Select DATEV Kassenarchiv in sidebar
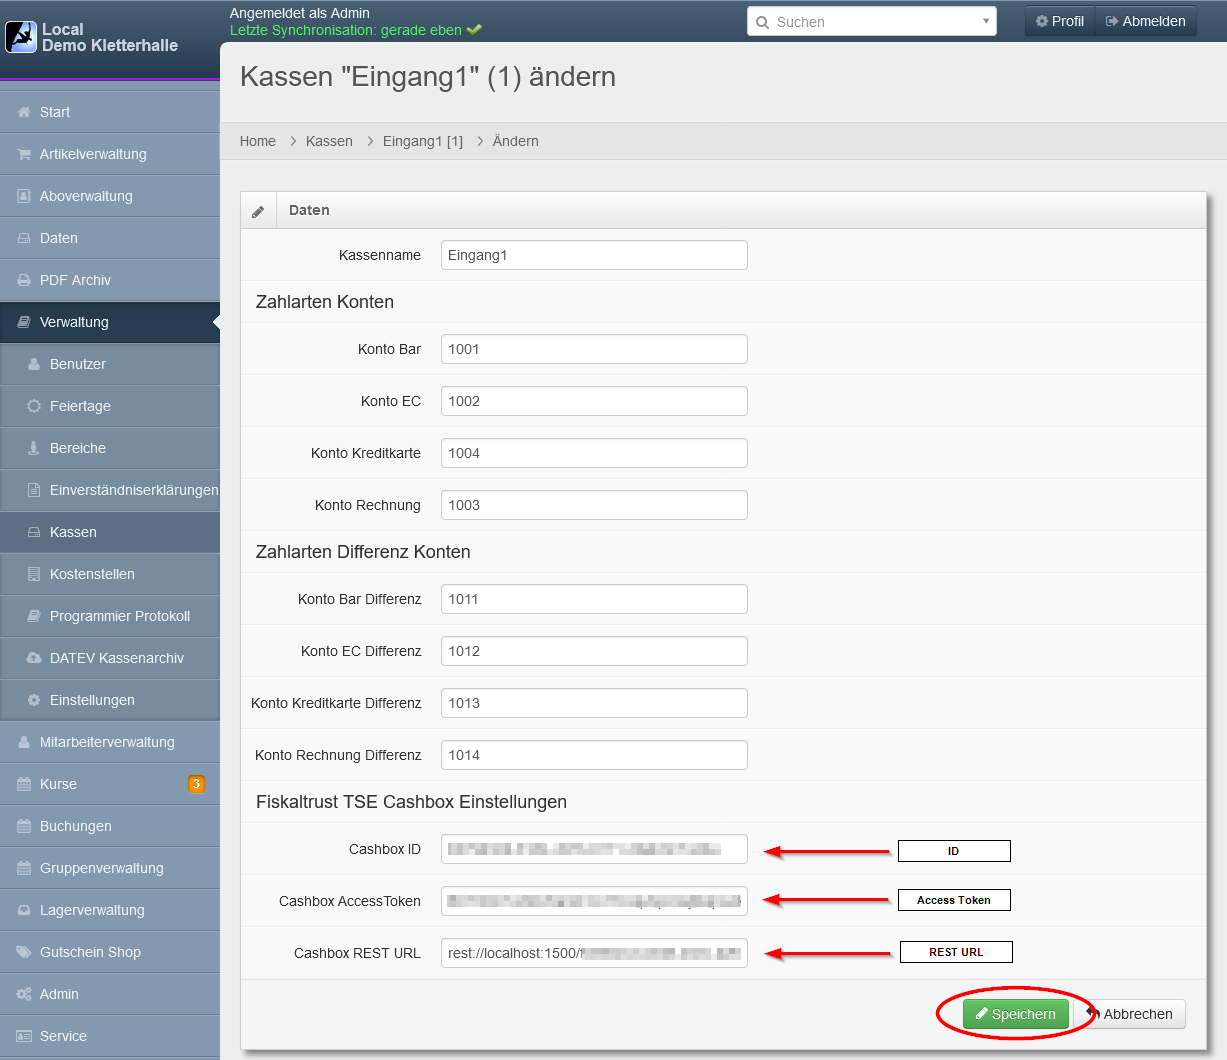The height and width of the screenshot is (1060, 1227). coord(116,658)
